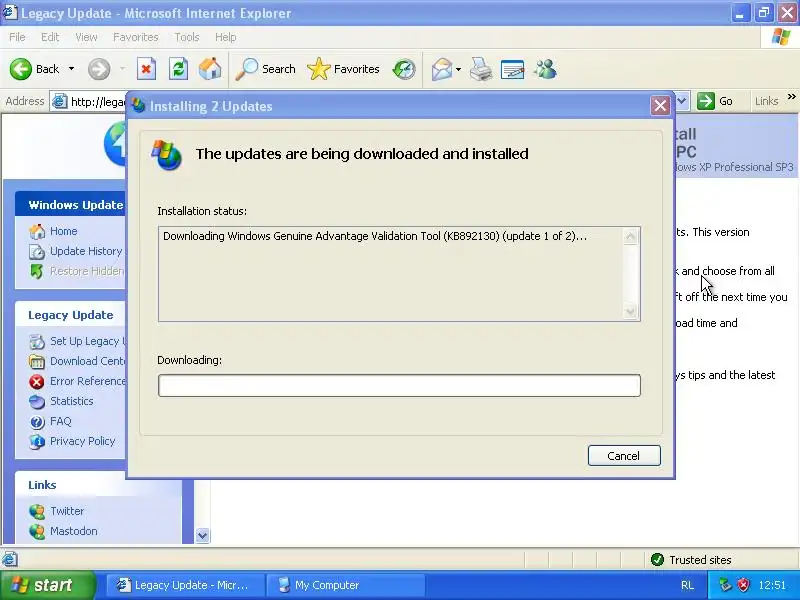The width and height of the screenshot is (800, 600).
Task: Click the taskbar clock showing 12:51
Action: tap(772, 585)
